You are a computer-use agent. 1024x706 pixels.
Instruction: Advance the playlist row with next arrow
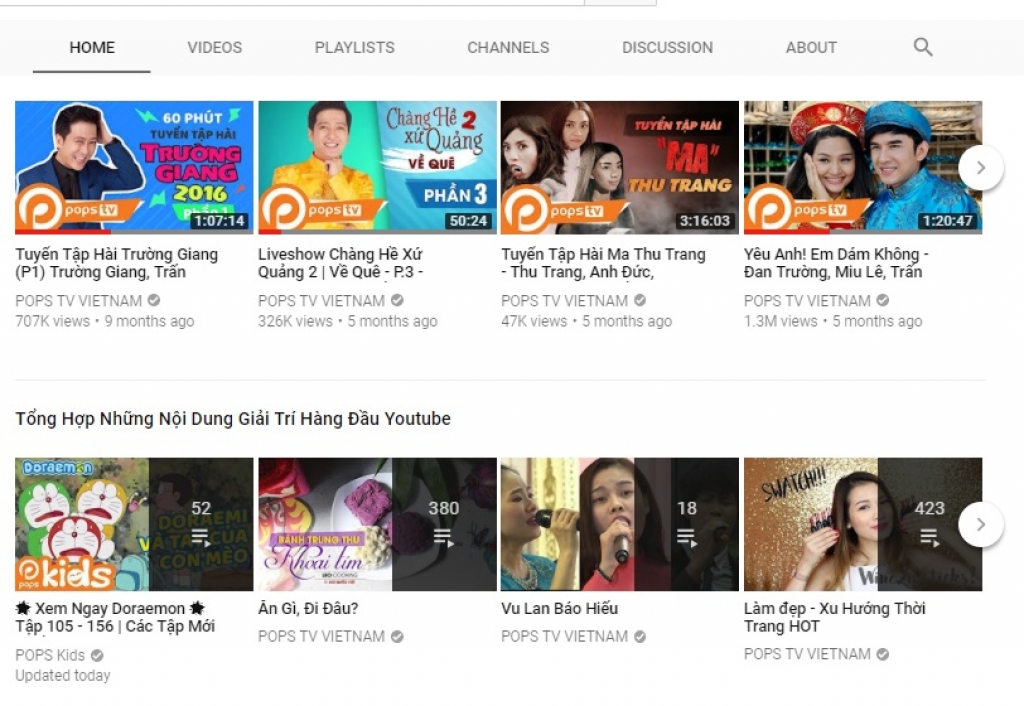click(x=980, y=524)
